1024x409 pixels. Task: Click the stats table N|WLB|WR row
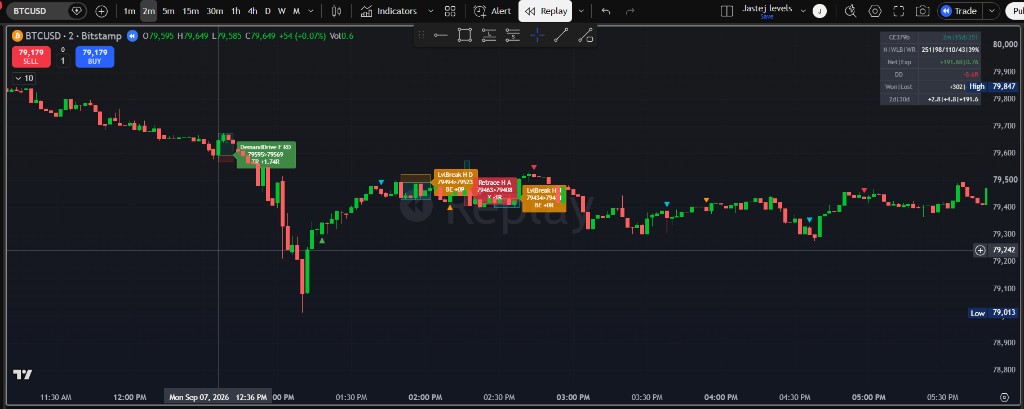(x=930, y=49)
